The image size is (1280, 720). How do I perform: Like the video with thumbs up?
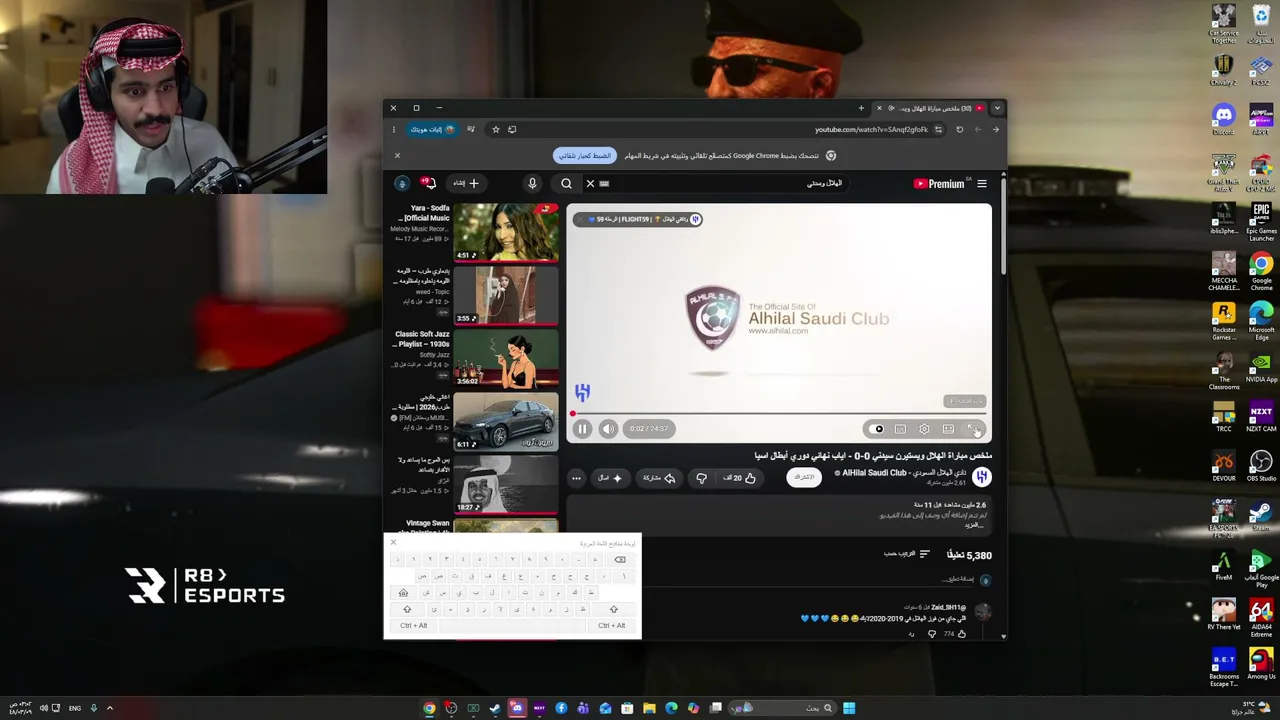740,478
